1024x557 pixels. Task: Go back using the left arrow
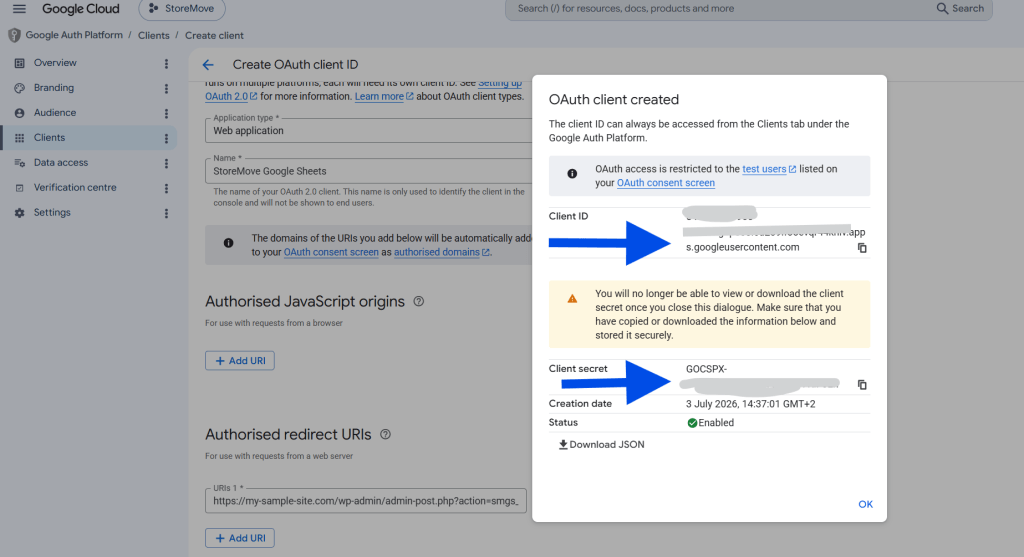click(x=208, y=65)
